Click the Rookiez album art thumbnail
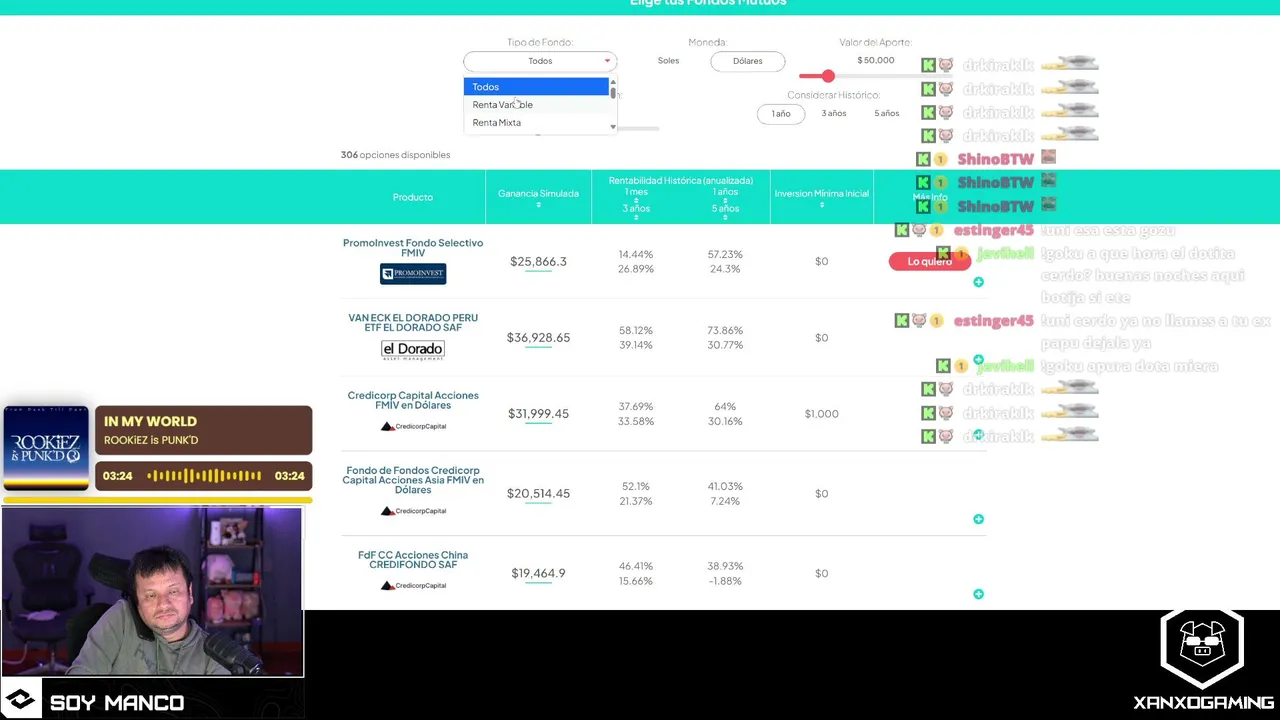The image size is (1280, 720). pos(45,447)
